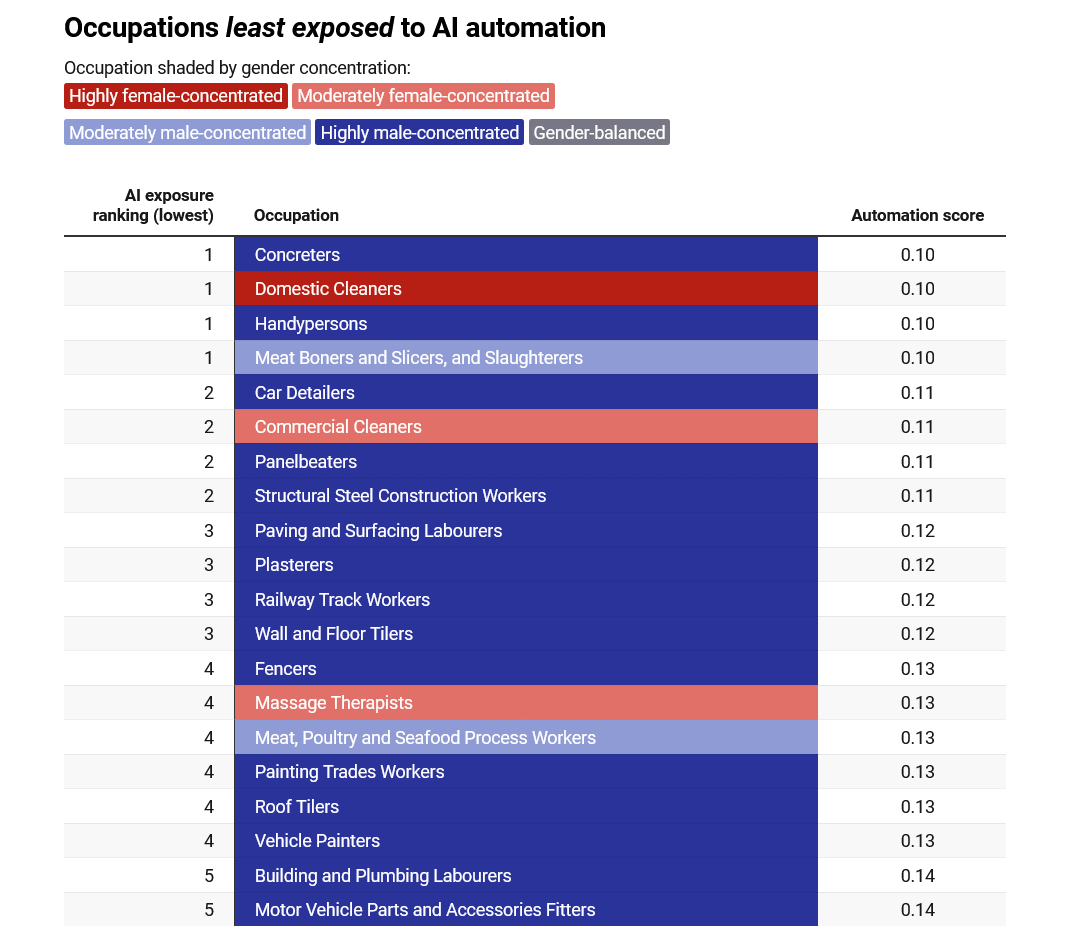Select the Domestic Cleaners row
Screen dimensions: 1088x933
tap(534, 289)
